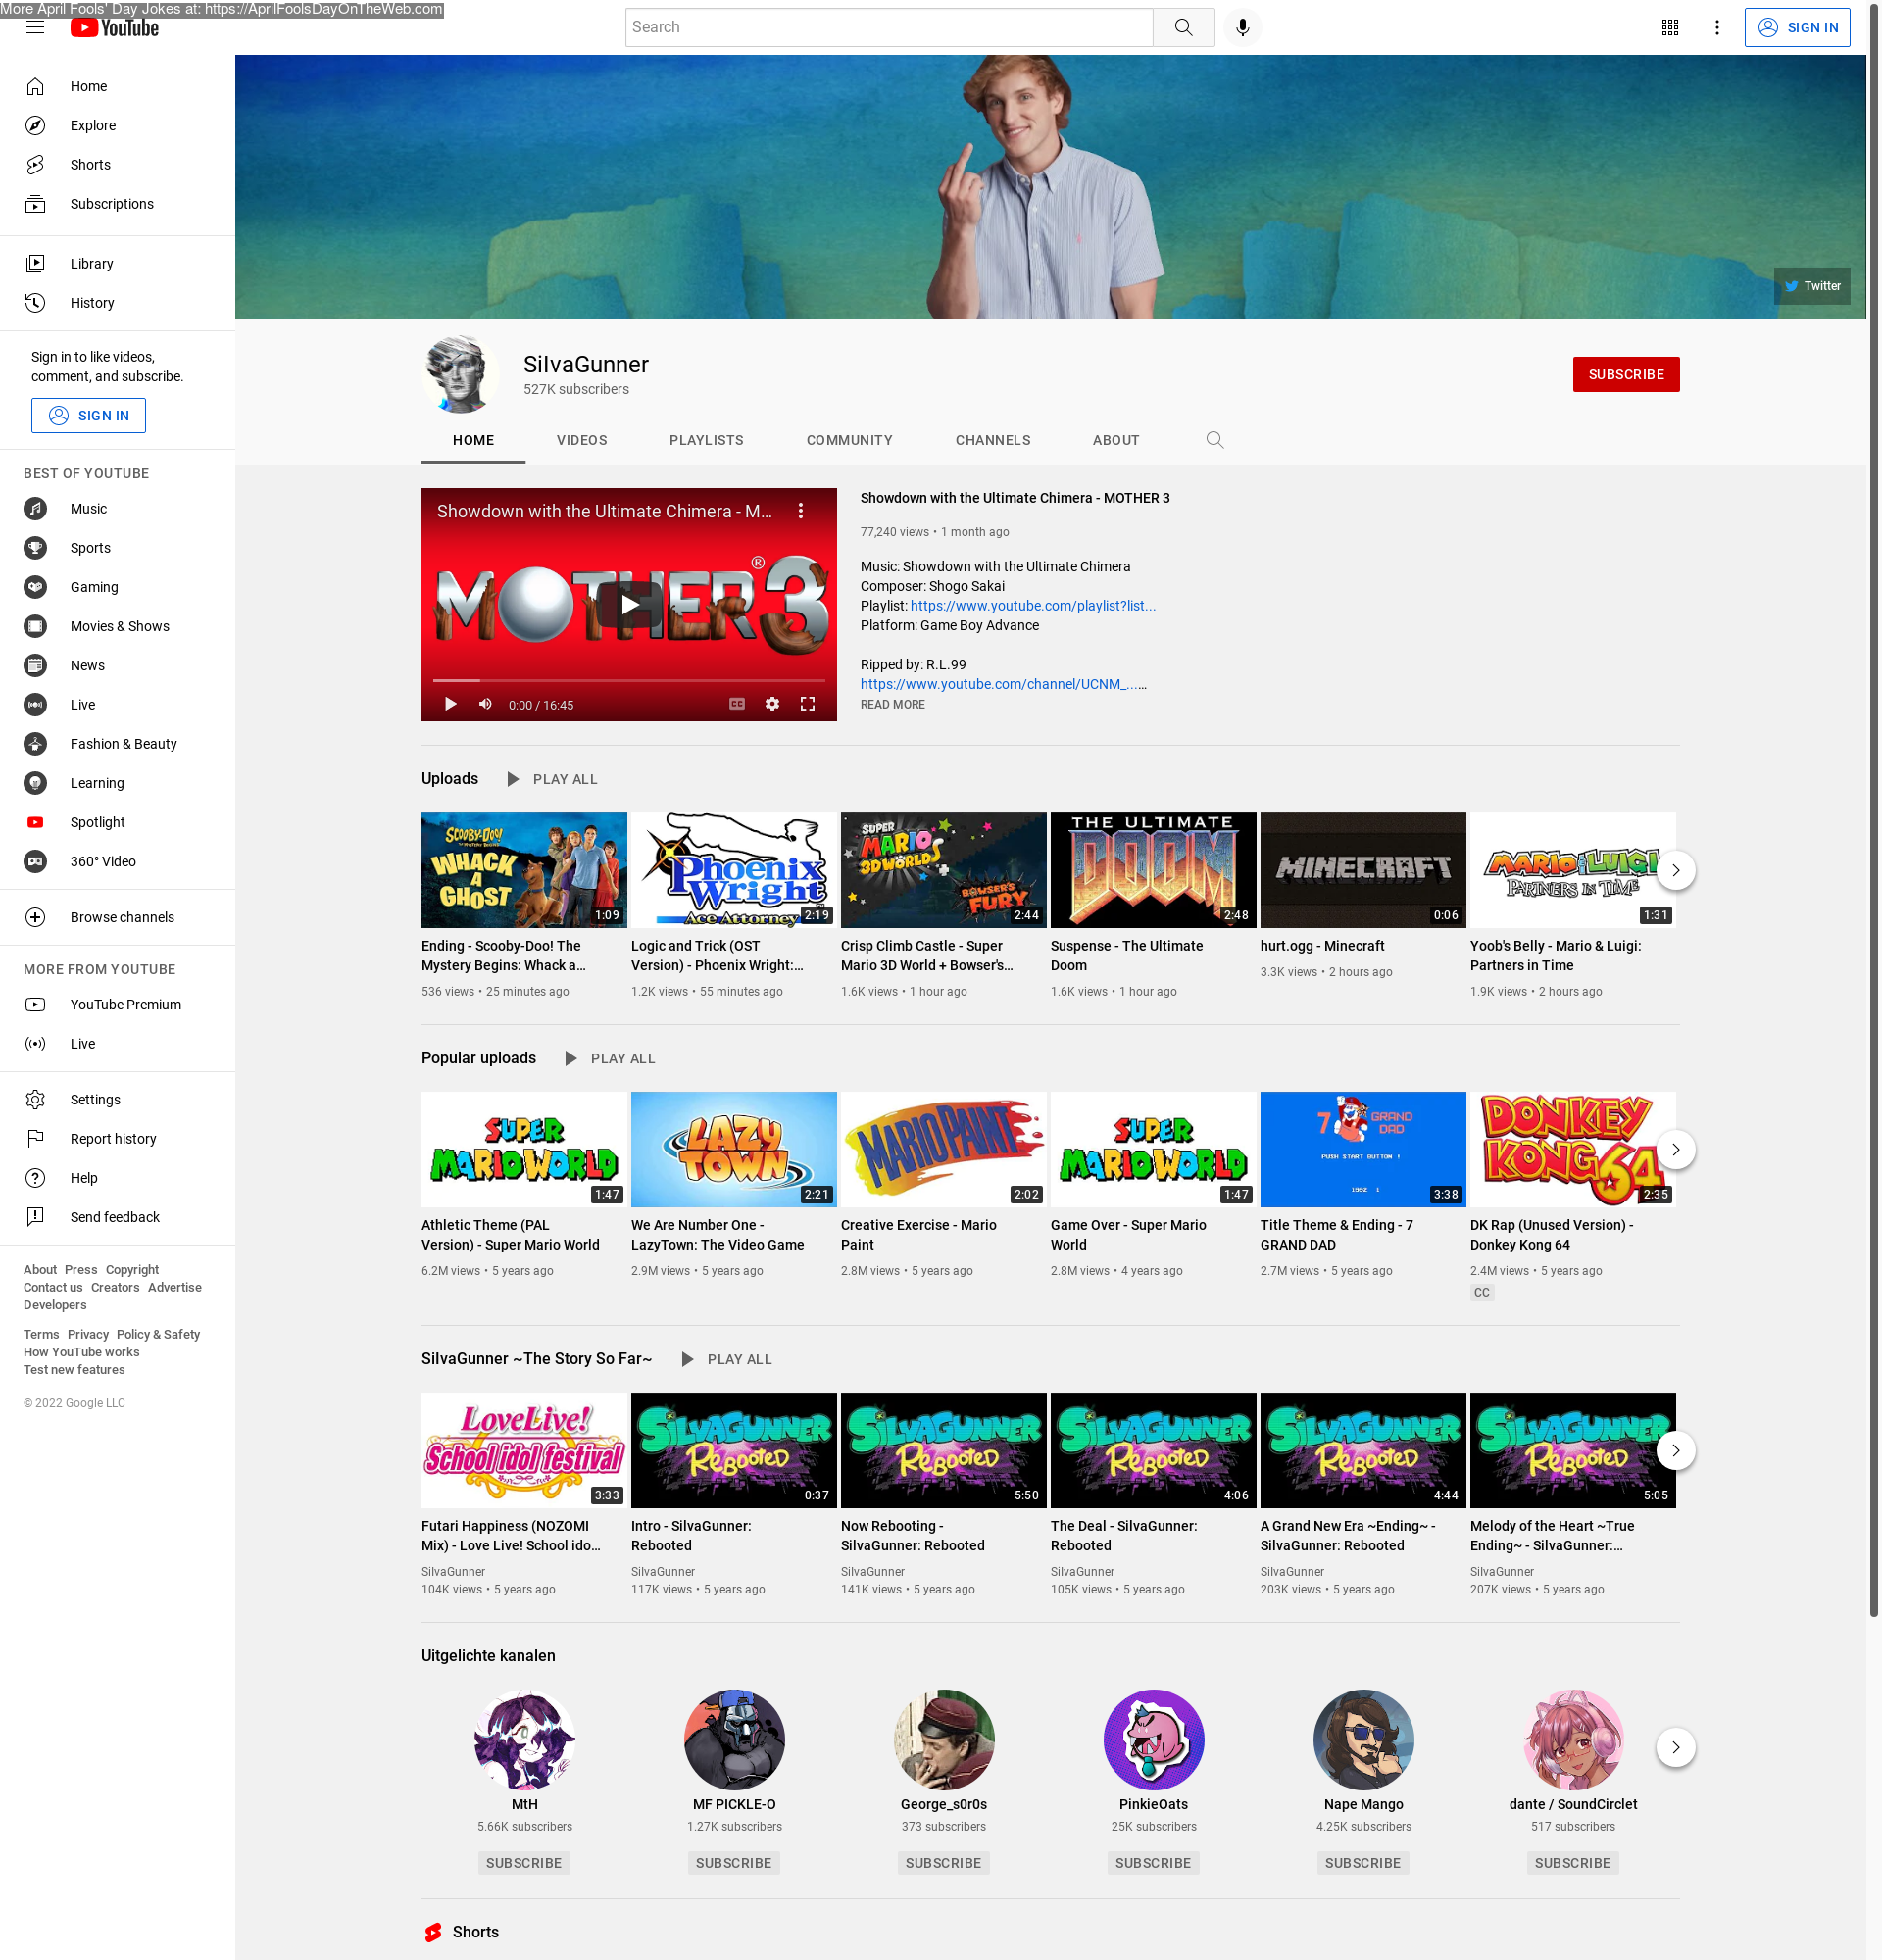Switch to the COMMUNITY tab
Image resolution: width=1882 pixels, height=1960 pixels.
[x=849, y=440]
